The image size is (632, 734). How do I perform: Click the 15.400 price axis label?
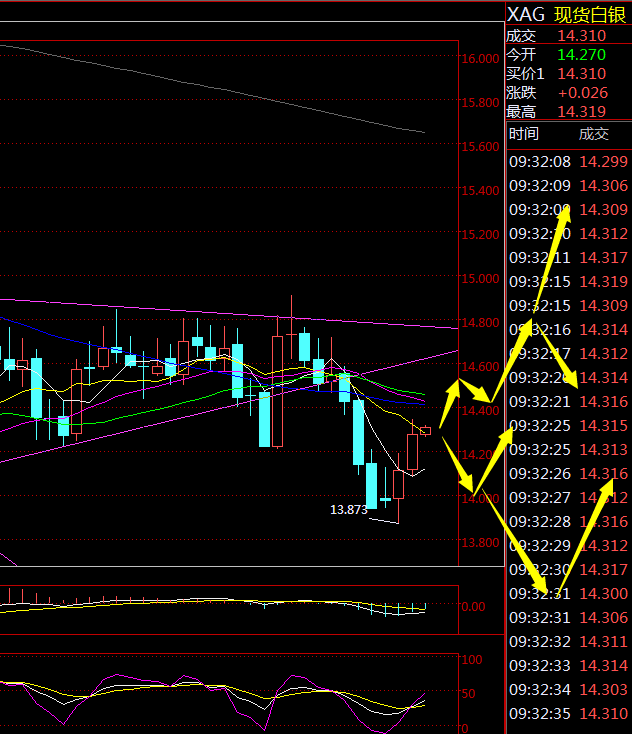click(x=480, y=191)
